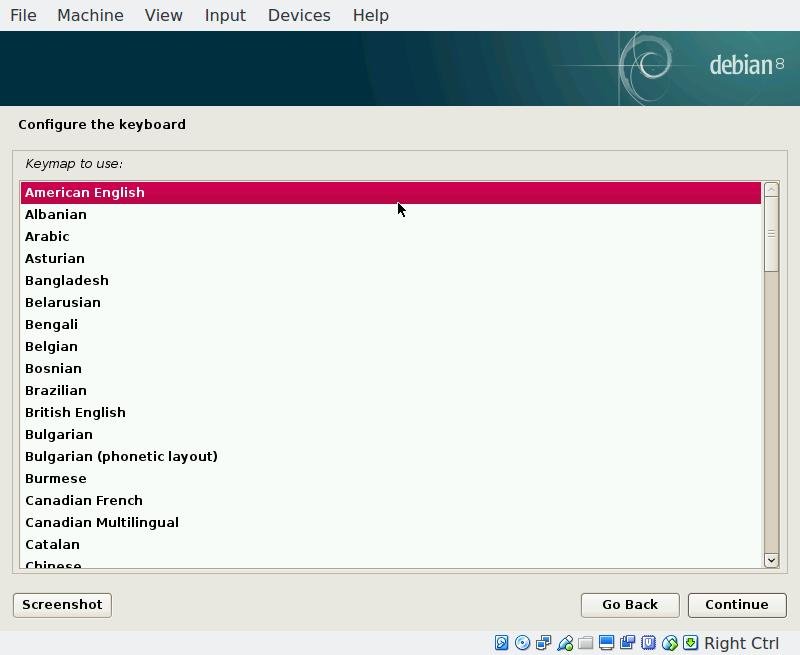Choose the plain Bulgarian keymap
This screenshot has width=800, height=655.
point(391,434)
